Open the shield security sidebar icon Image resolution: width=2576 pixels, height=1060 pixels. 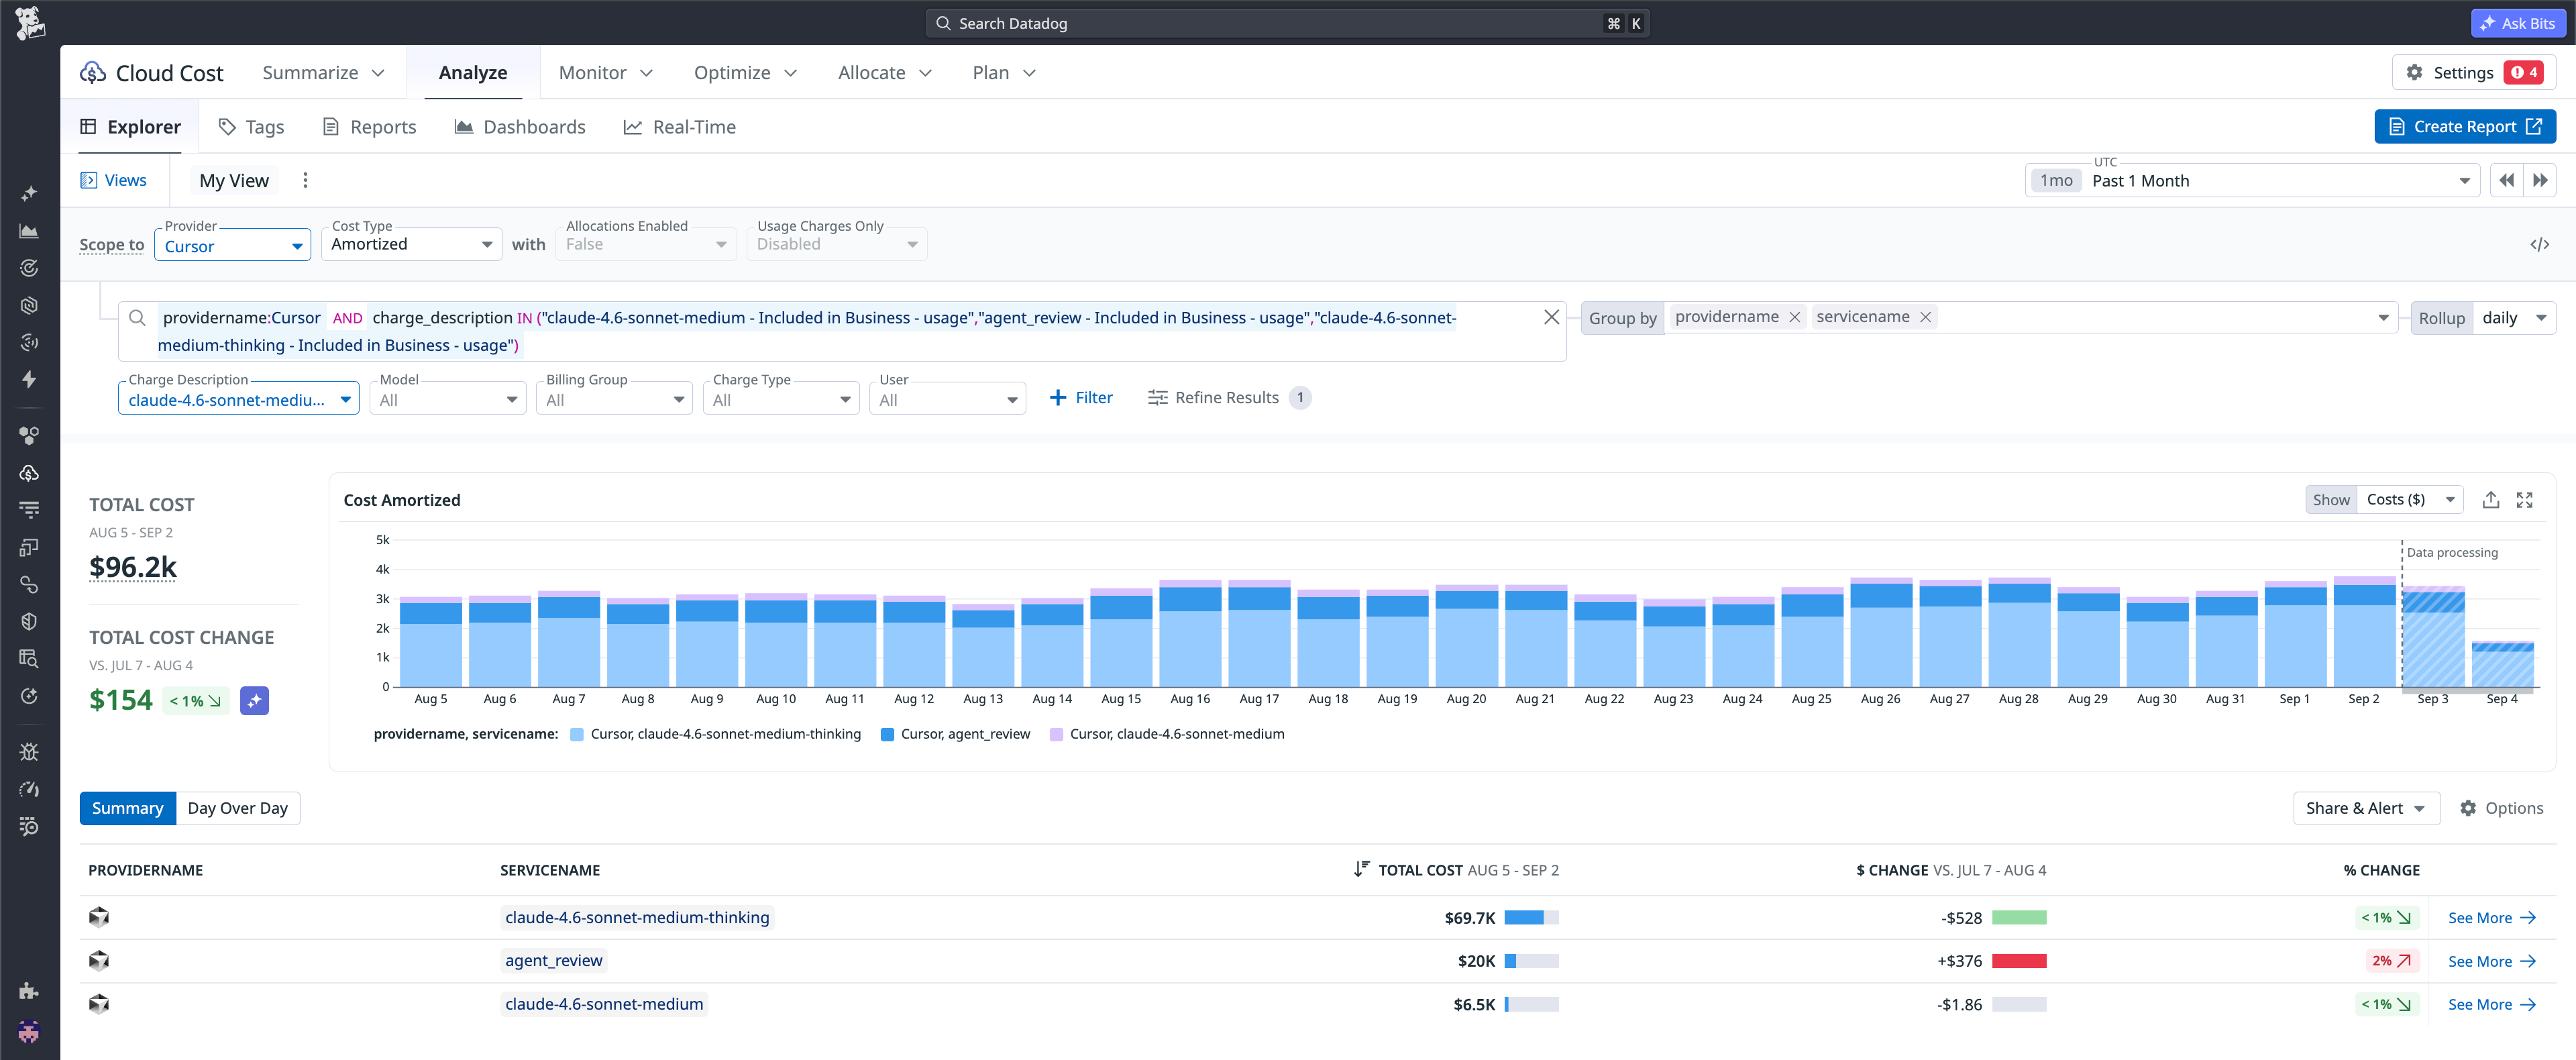click(x=29, y=621)
